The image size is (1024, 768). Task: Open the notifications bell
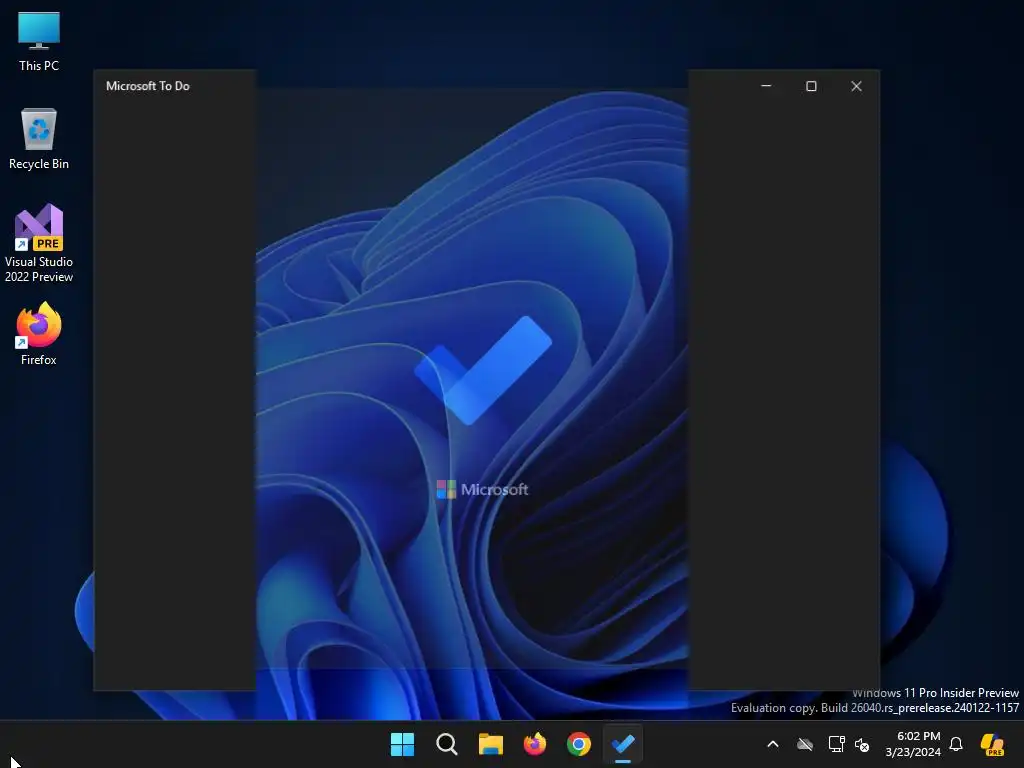tap(956, 744)
